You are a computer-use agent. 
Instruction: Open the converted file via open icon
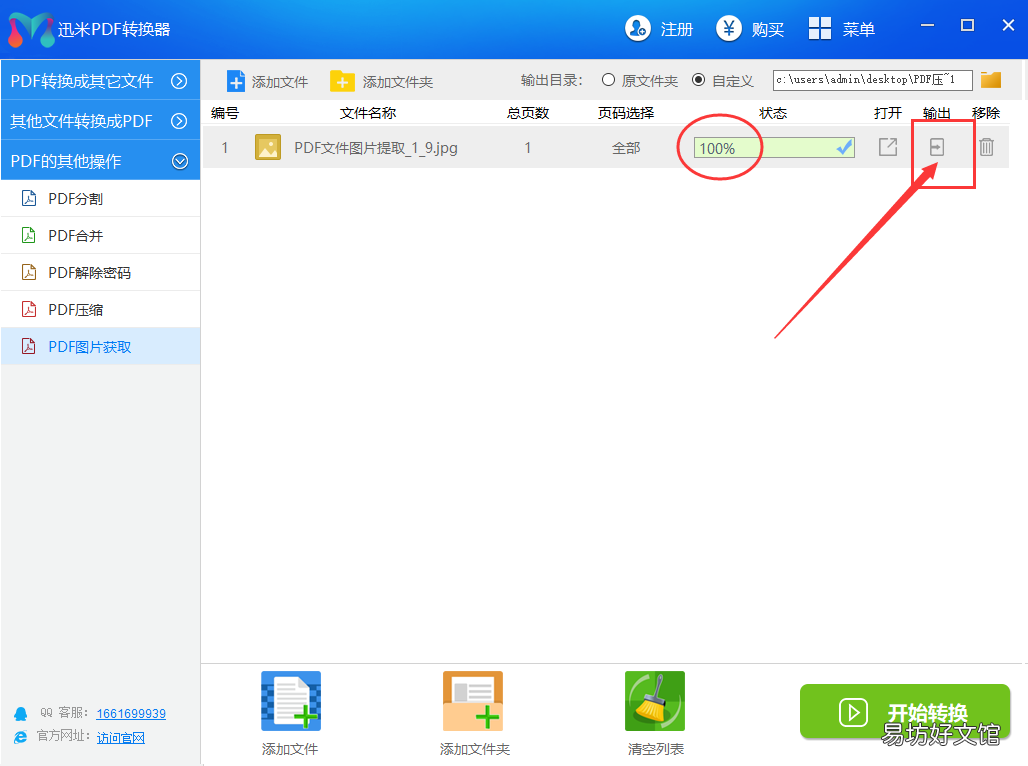click(888, 147)
